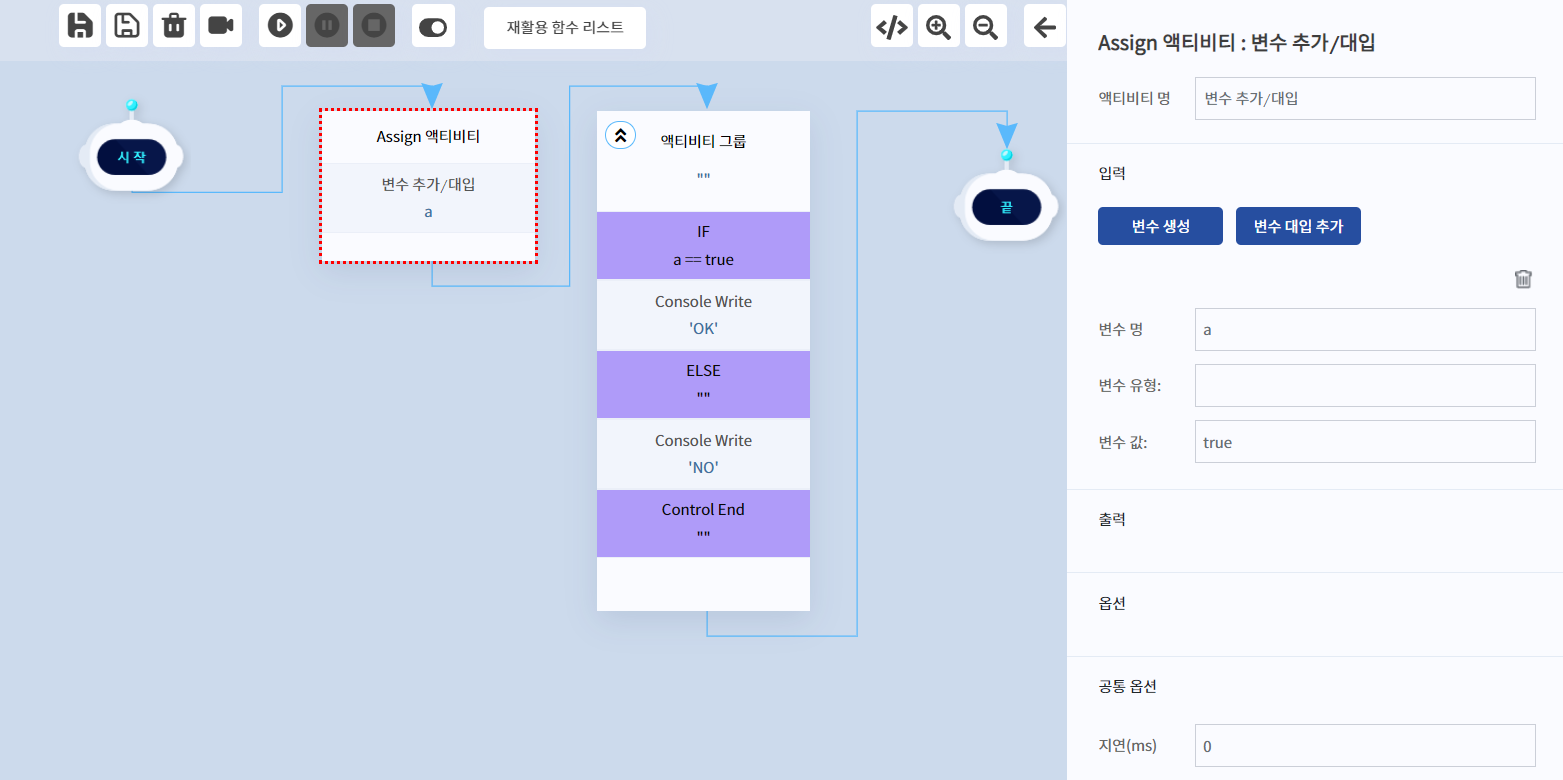This screenshot has width=1563, height=780.
Task: Click the solid filled floppy-disk save icon
Action: 80,26
